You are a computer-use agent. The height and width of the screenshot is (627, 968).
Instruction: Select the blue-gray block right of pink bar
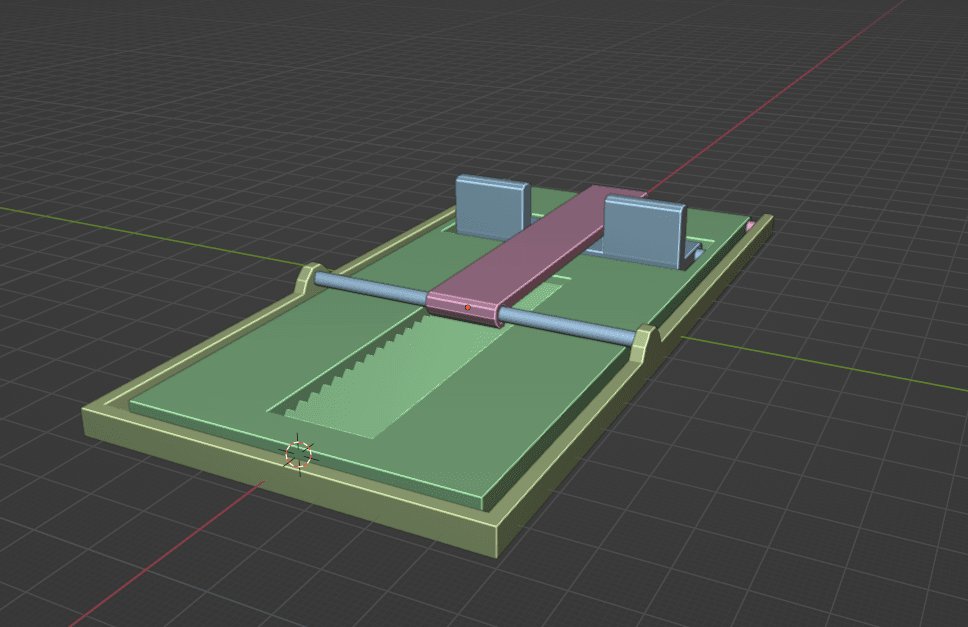pos(645,232)
